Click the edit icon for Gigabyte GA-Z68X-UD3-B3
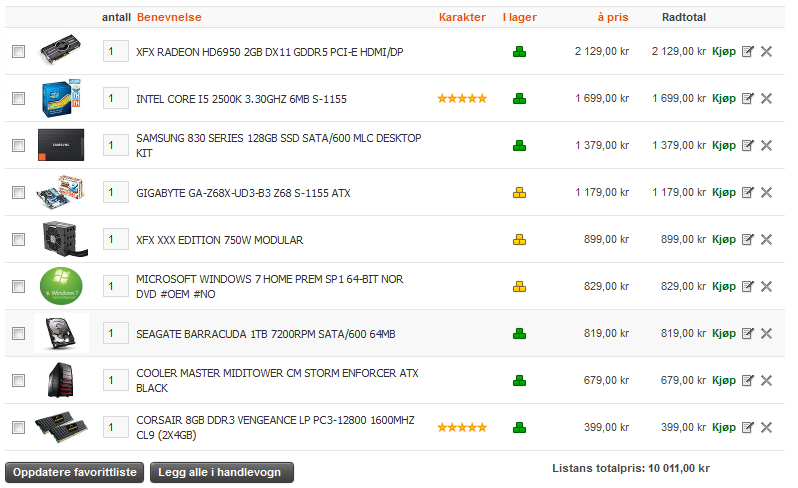 coord(747,192)
